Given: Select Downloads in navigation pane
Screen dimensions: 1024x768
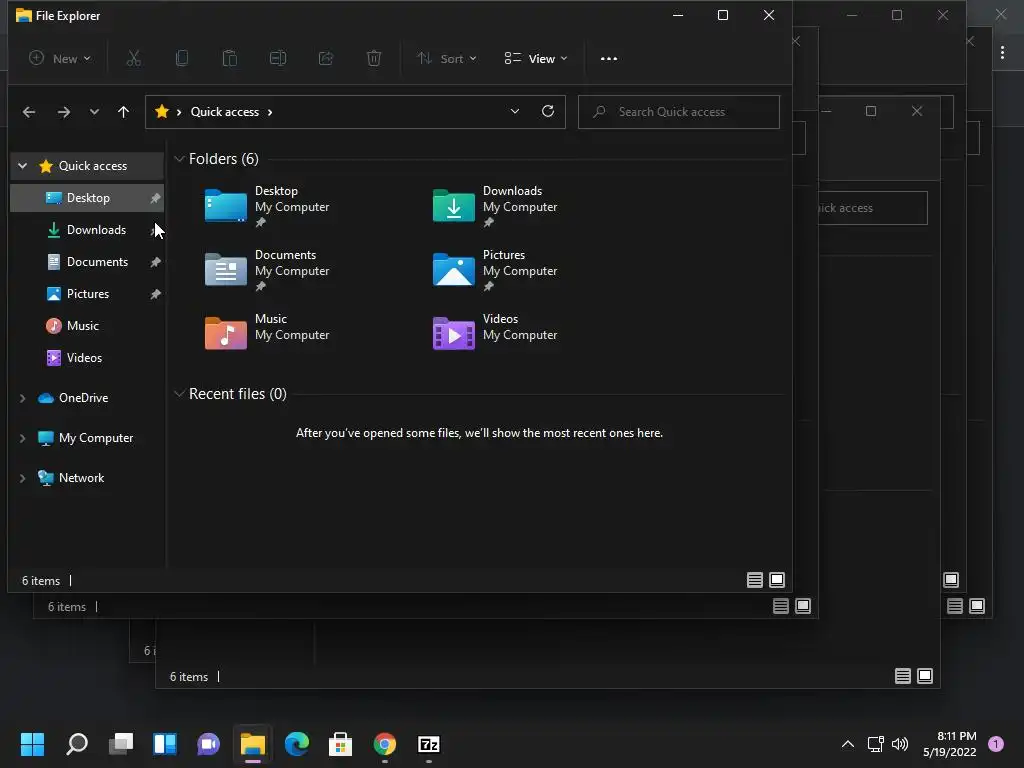Looking at the screenshot, I should 86,230.
